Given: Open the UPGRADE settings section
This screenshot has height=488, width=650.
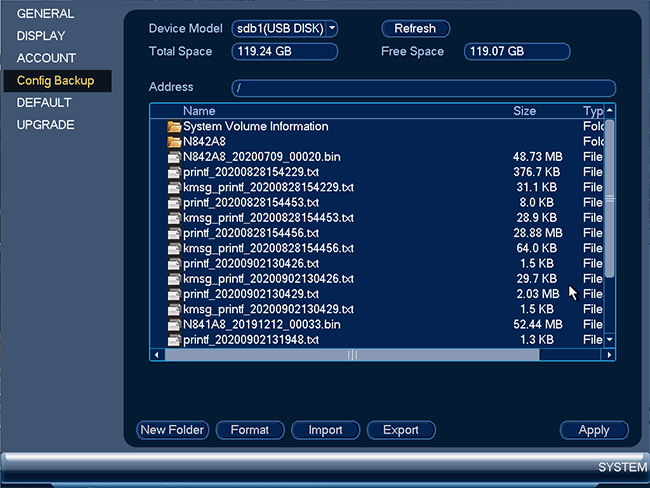Looking at the screenshot, I should pos(46,125).
